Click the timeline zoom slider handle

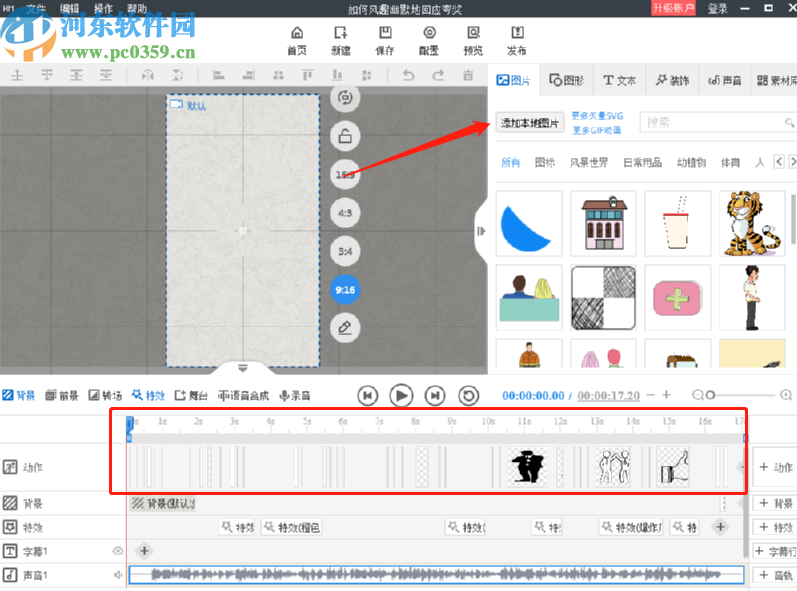tap(711, 395)
